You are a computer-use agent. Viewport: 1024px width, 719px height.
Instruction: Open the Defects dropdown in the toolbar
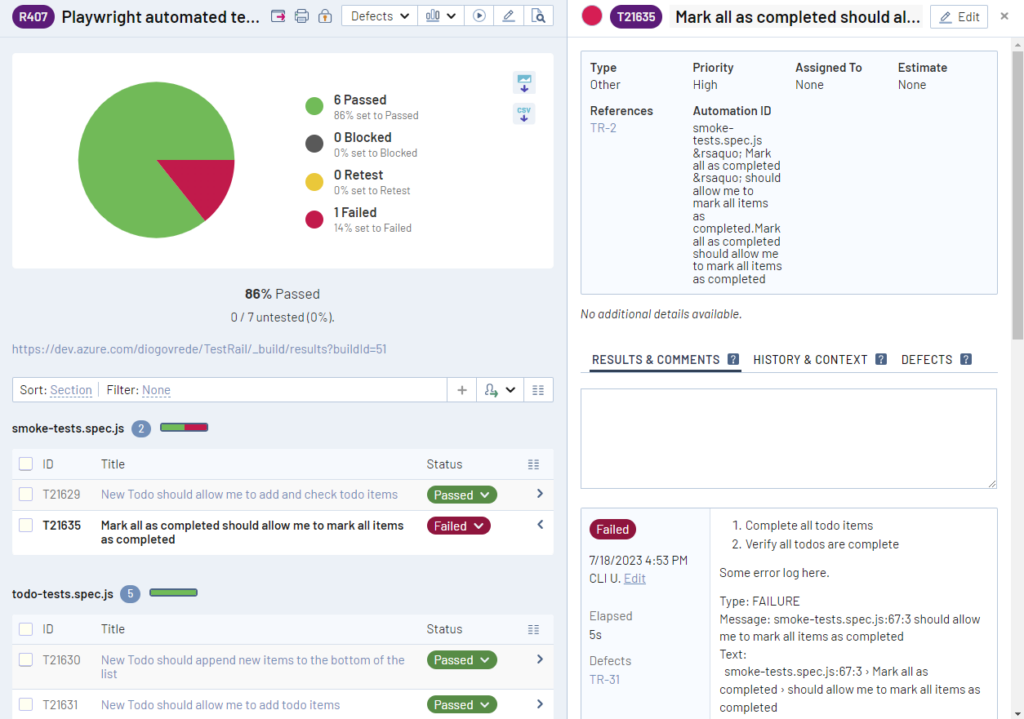(x=380, y=16)
